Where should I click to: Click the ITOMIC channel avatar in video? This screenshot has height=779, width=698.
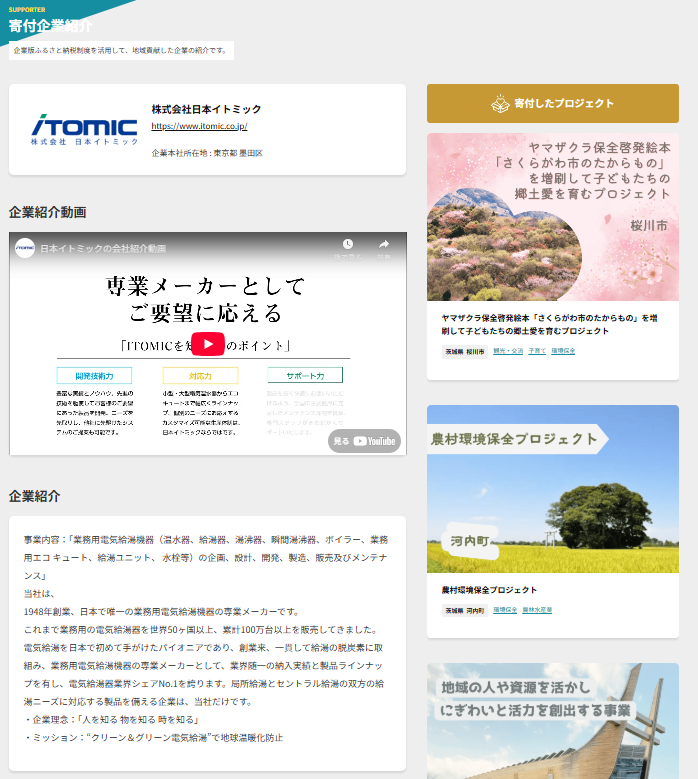pyautogui.click(x=25, y=247)
